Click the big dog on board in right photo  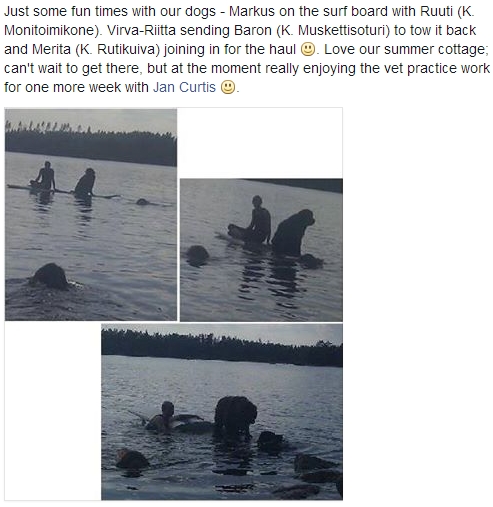(x=292, y=233)
